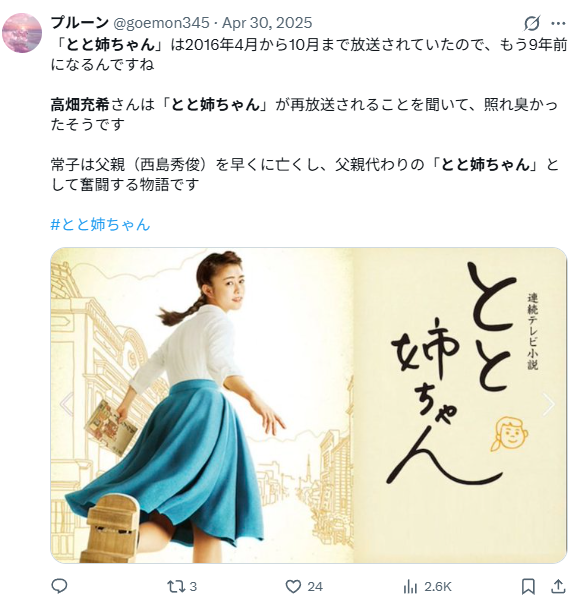Click the プルーン display name

[x=80, y=23]
